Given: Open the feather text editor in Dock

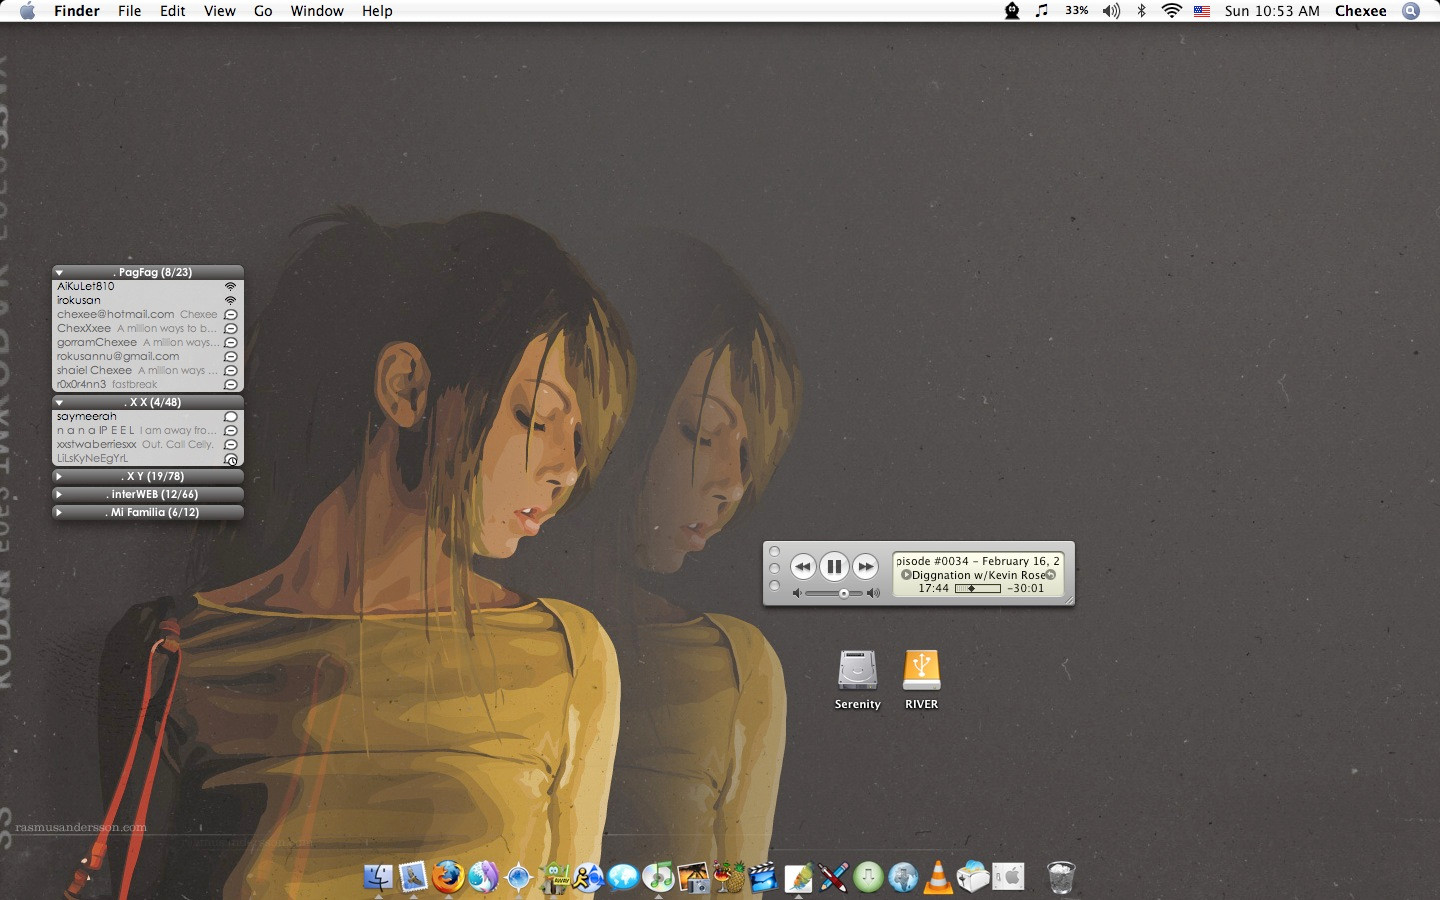Looking at the screenshot, I should 798,877.
